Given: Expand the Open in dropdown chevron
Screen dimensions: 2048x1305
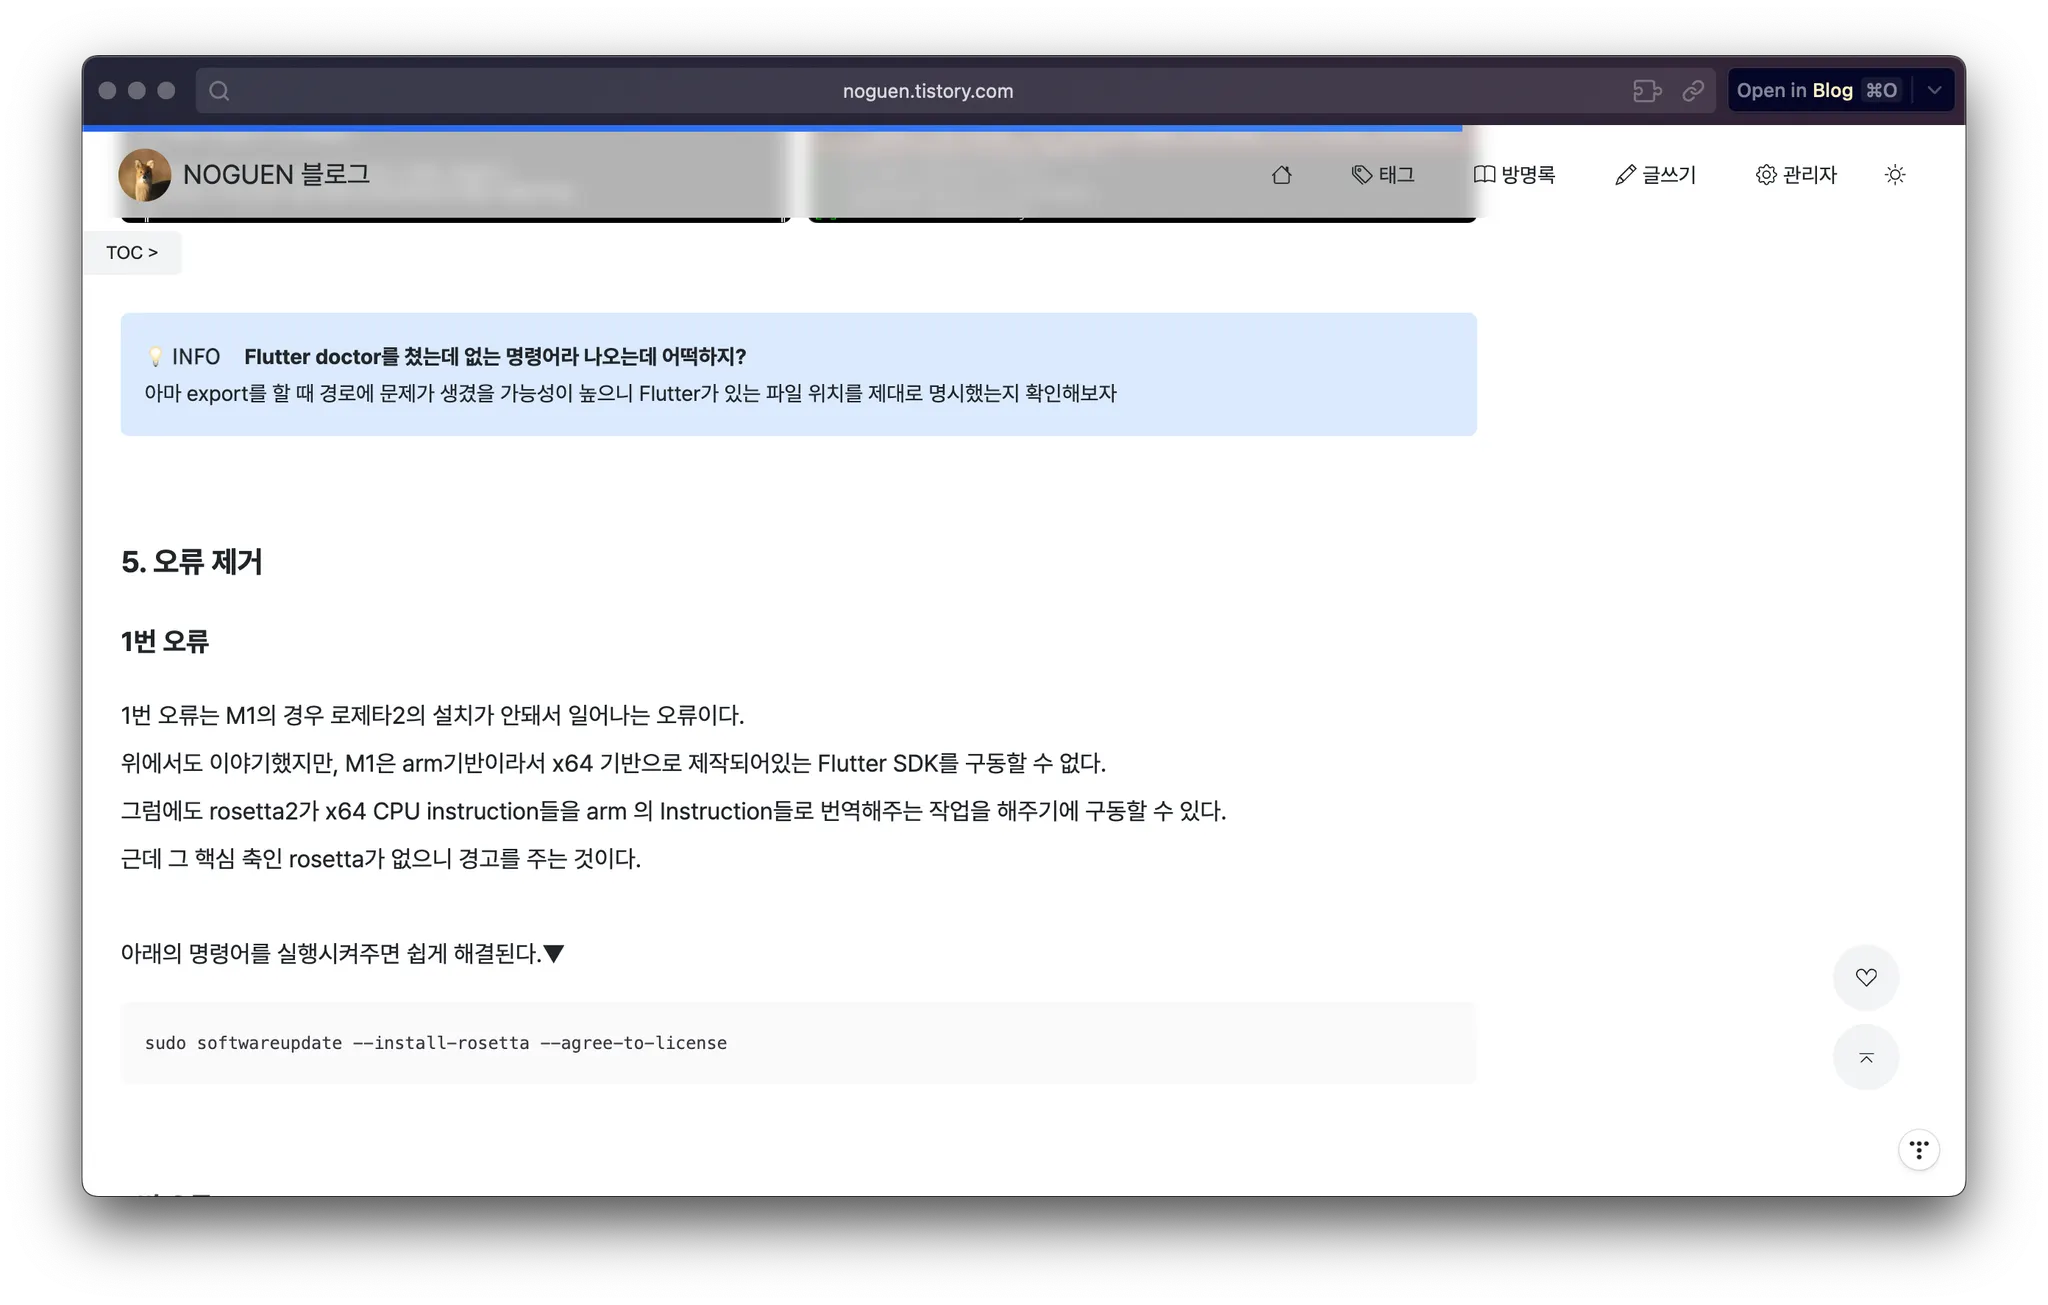Looking at the screenshot, I should tap(1934, 91).
